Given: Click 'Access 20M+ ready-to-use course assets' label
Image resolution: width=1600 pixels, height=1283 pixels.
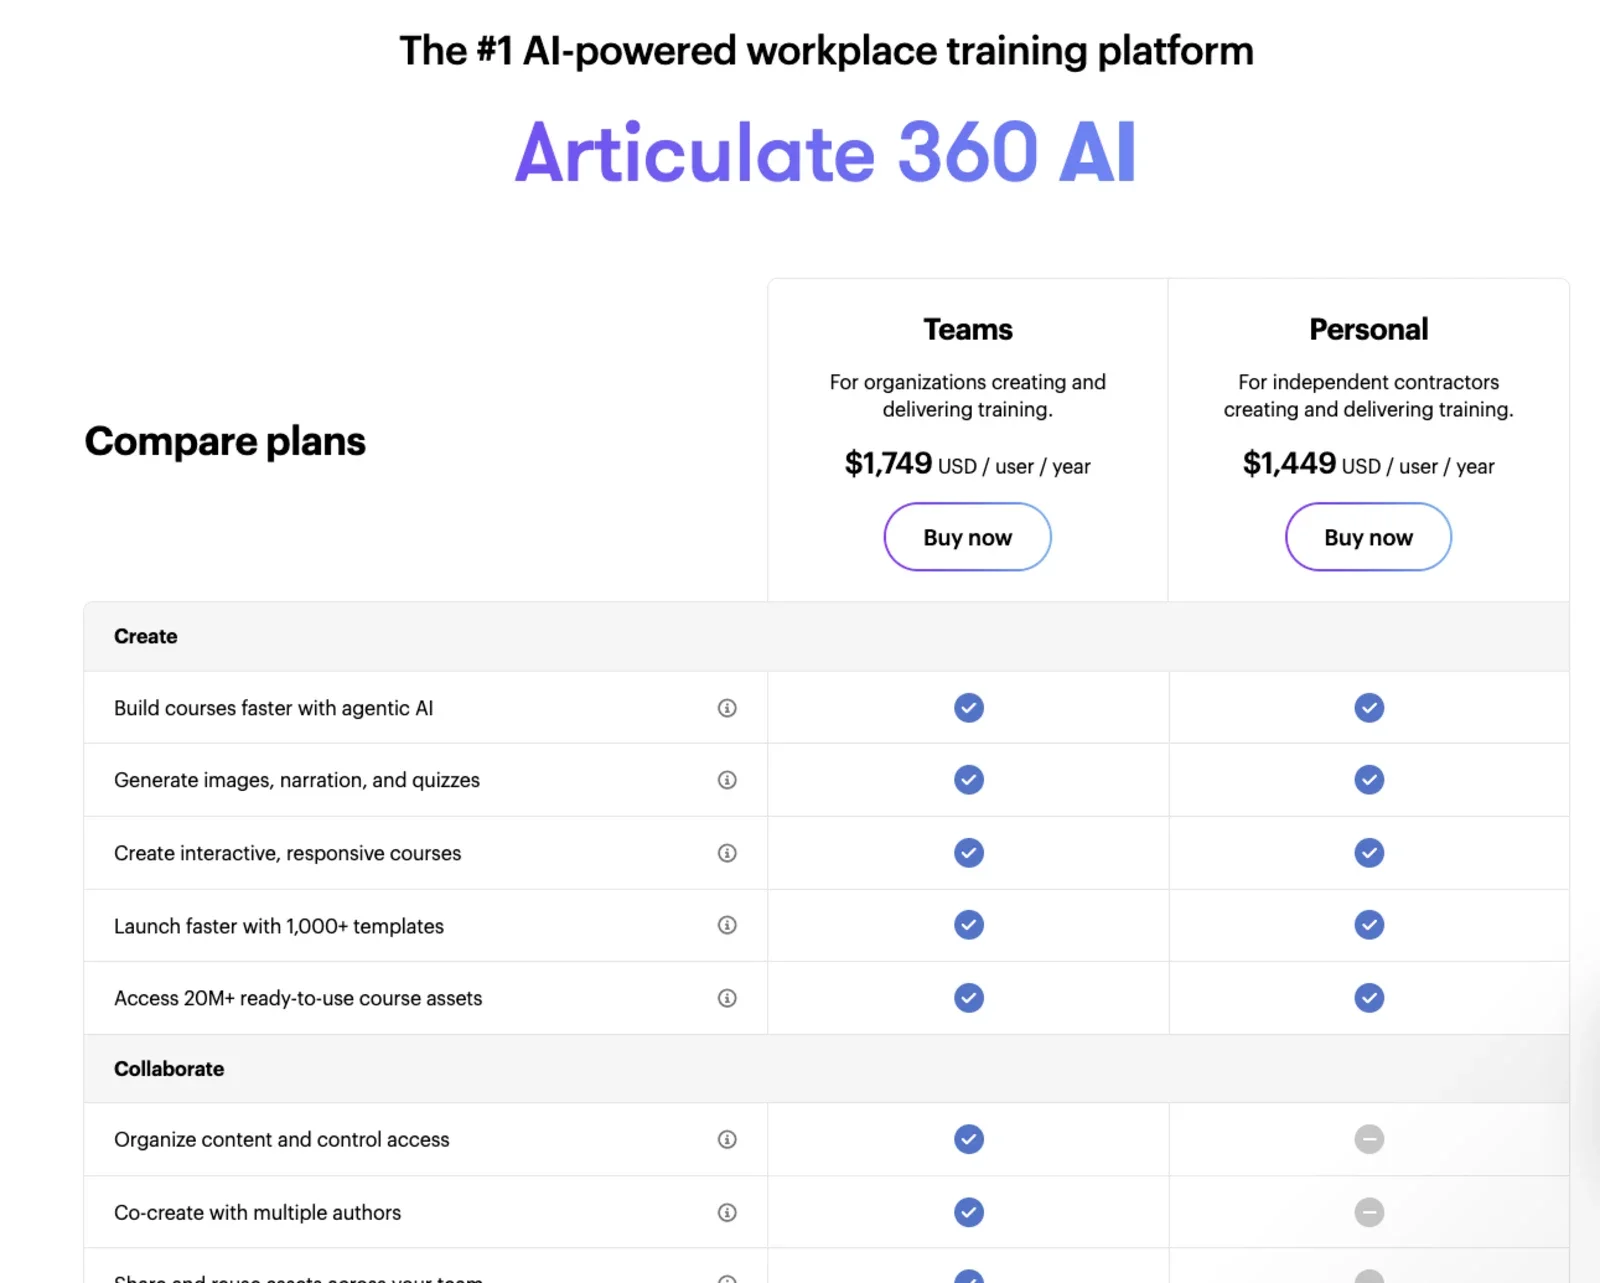Looking at the screenshot, I should (298, 998).
